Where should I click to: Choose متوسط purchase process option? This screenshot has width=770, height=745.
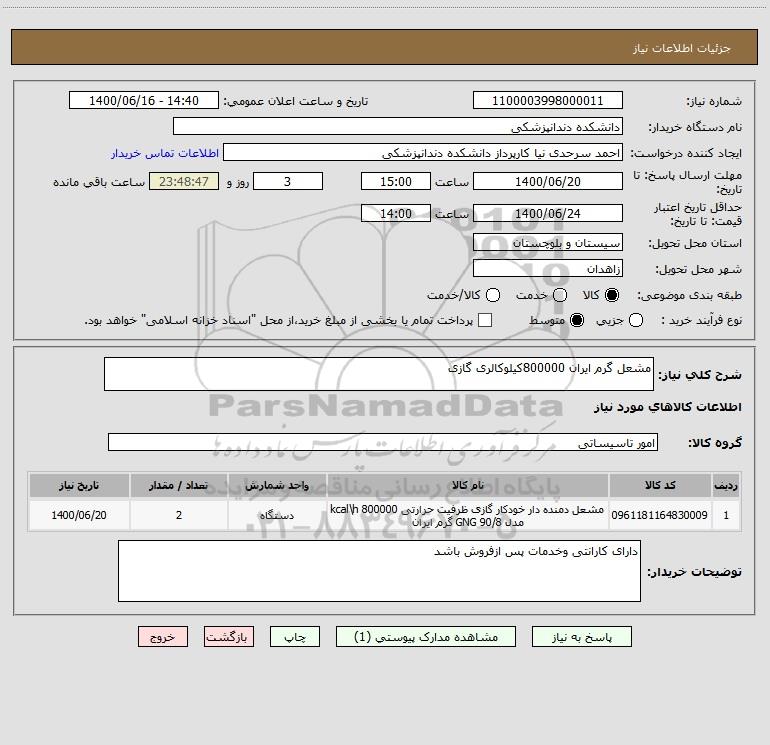tap(577, 320)
